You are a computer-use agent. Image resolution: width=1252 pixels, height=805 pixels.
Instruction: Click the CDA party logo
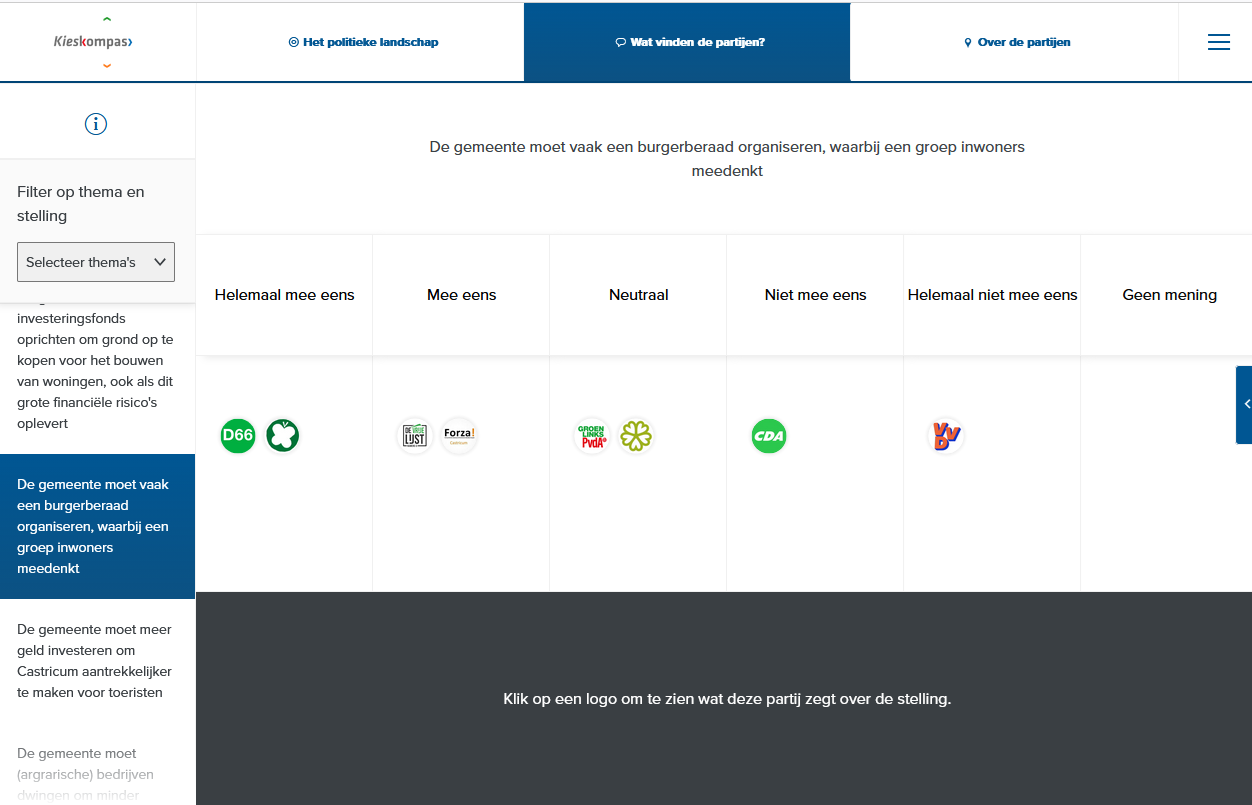pos(769,436)
